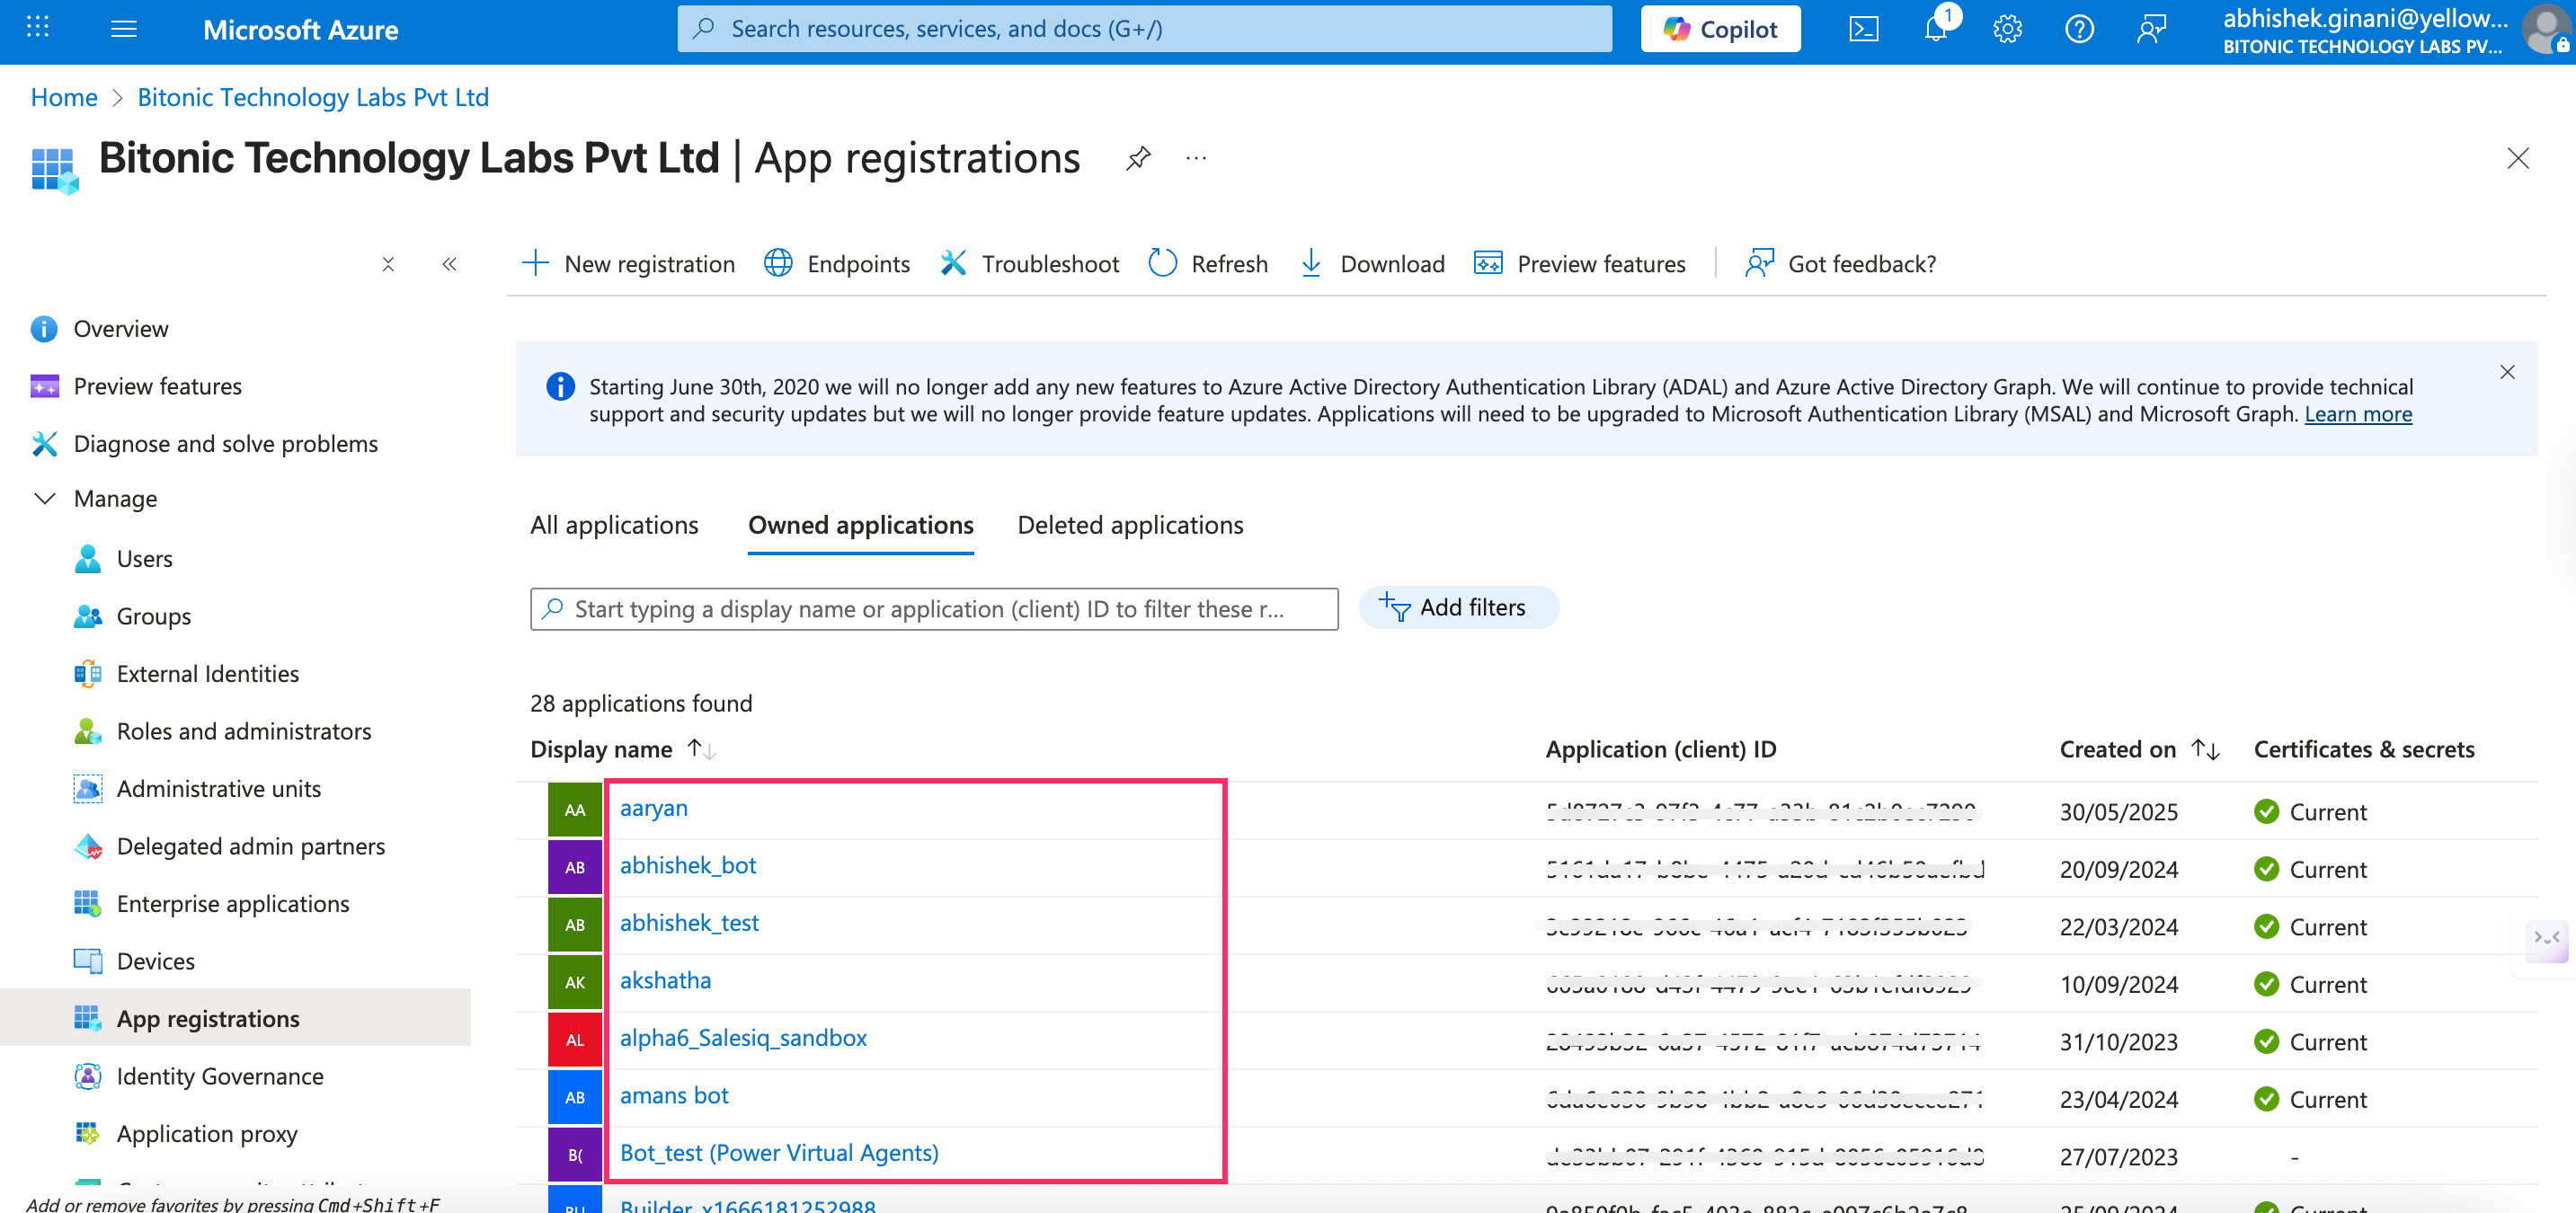The height and width of the screenshot is (1213, 2576).
Task: Focus the global search bar
Action: coord(1144,29)
